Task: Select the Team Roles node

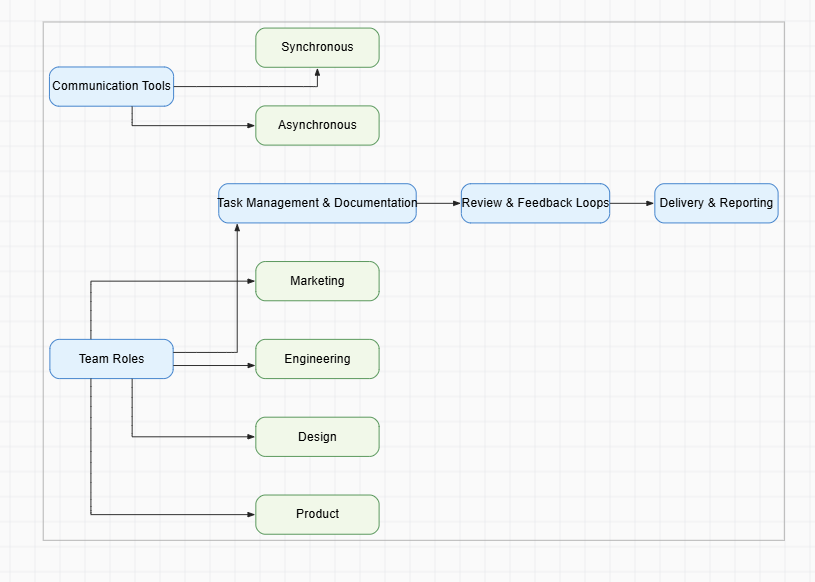Action: coord(111,358)
